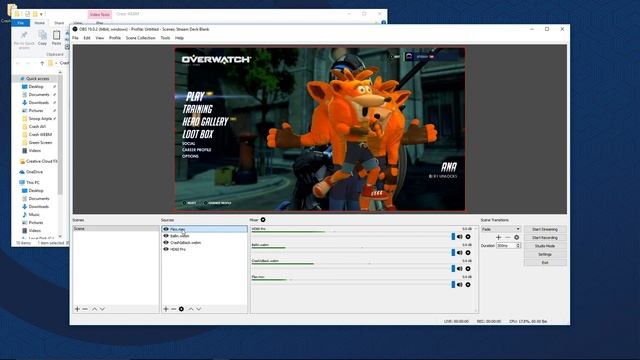Remove selected source with minus icon
The width and height of the screenshot is (640, 360).
(x=173, y=309)
